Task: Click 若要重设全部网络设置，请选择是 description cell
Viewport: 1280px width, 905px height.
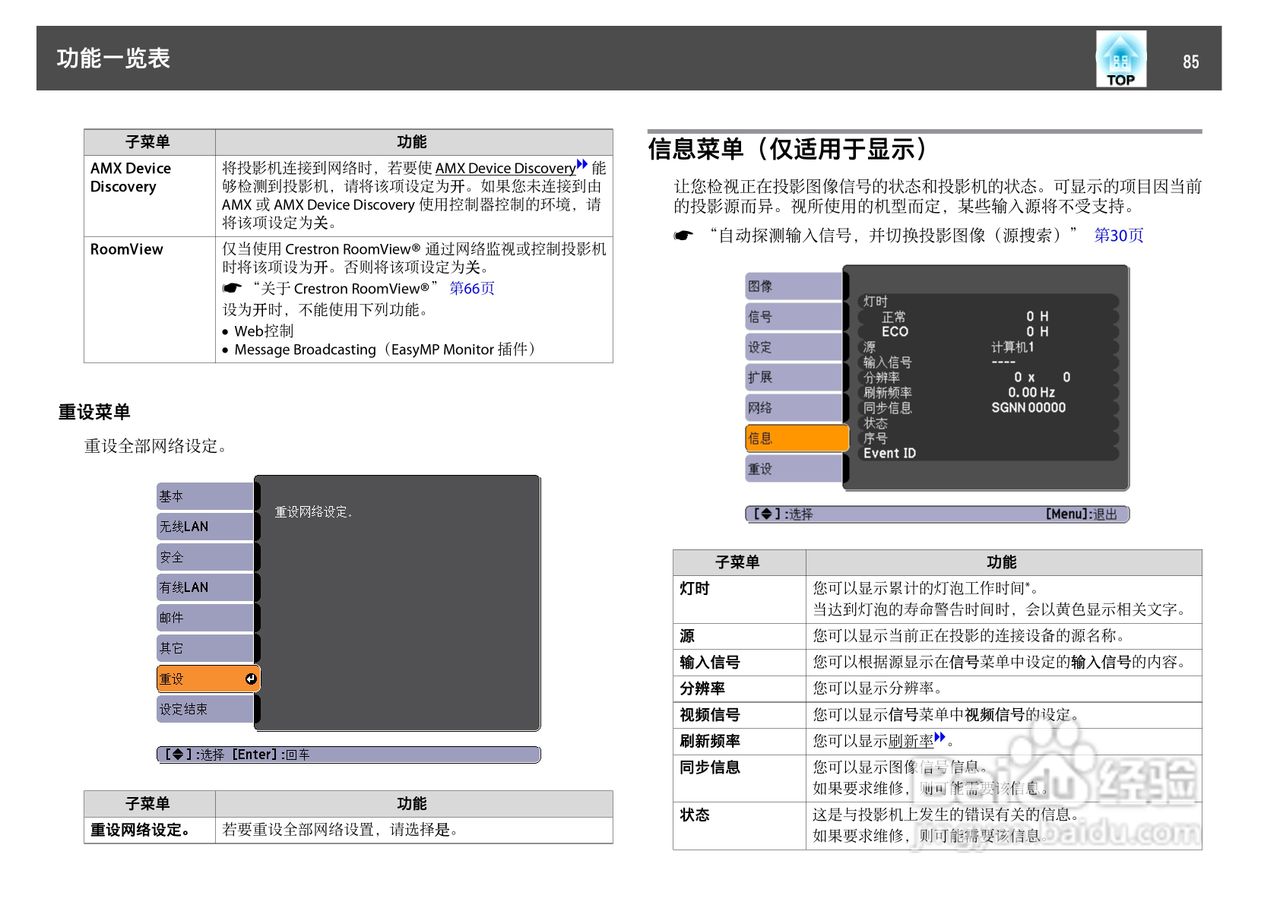Action: pos(414,830)
